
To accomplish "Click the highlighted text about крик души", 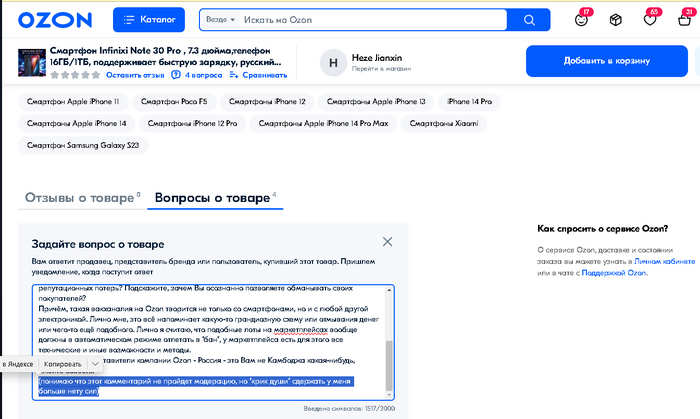I will (196, 386).
